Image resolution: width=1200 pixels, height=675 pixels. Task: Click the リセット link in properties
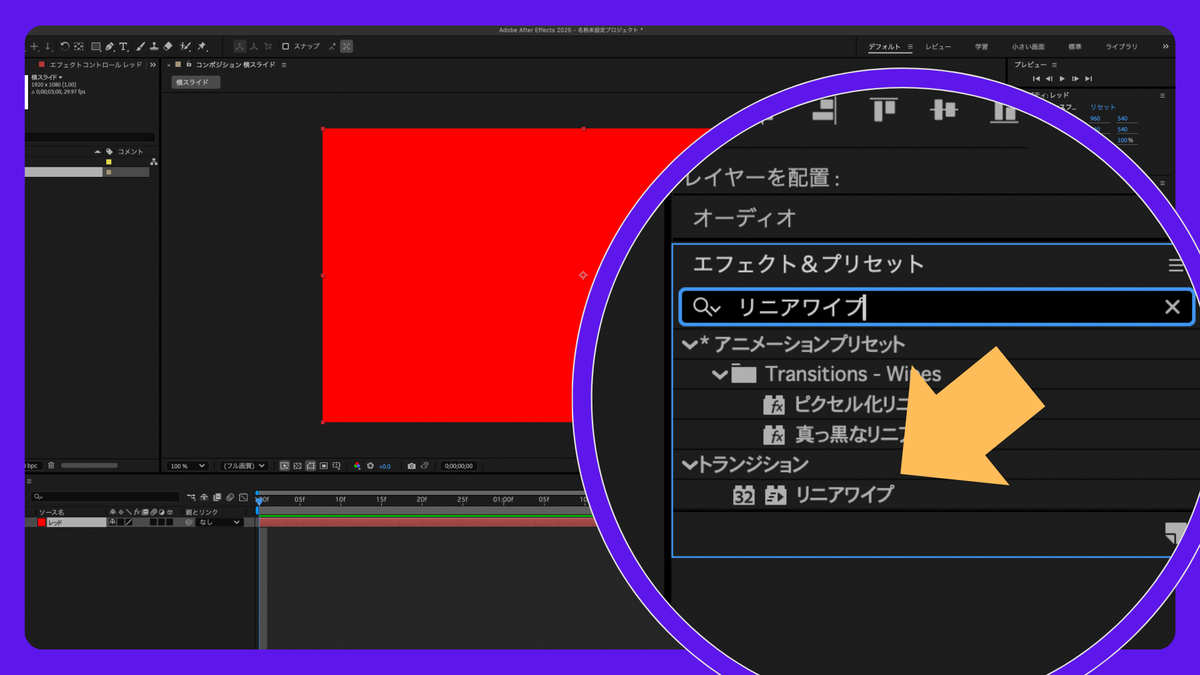point(1102,107)
